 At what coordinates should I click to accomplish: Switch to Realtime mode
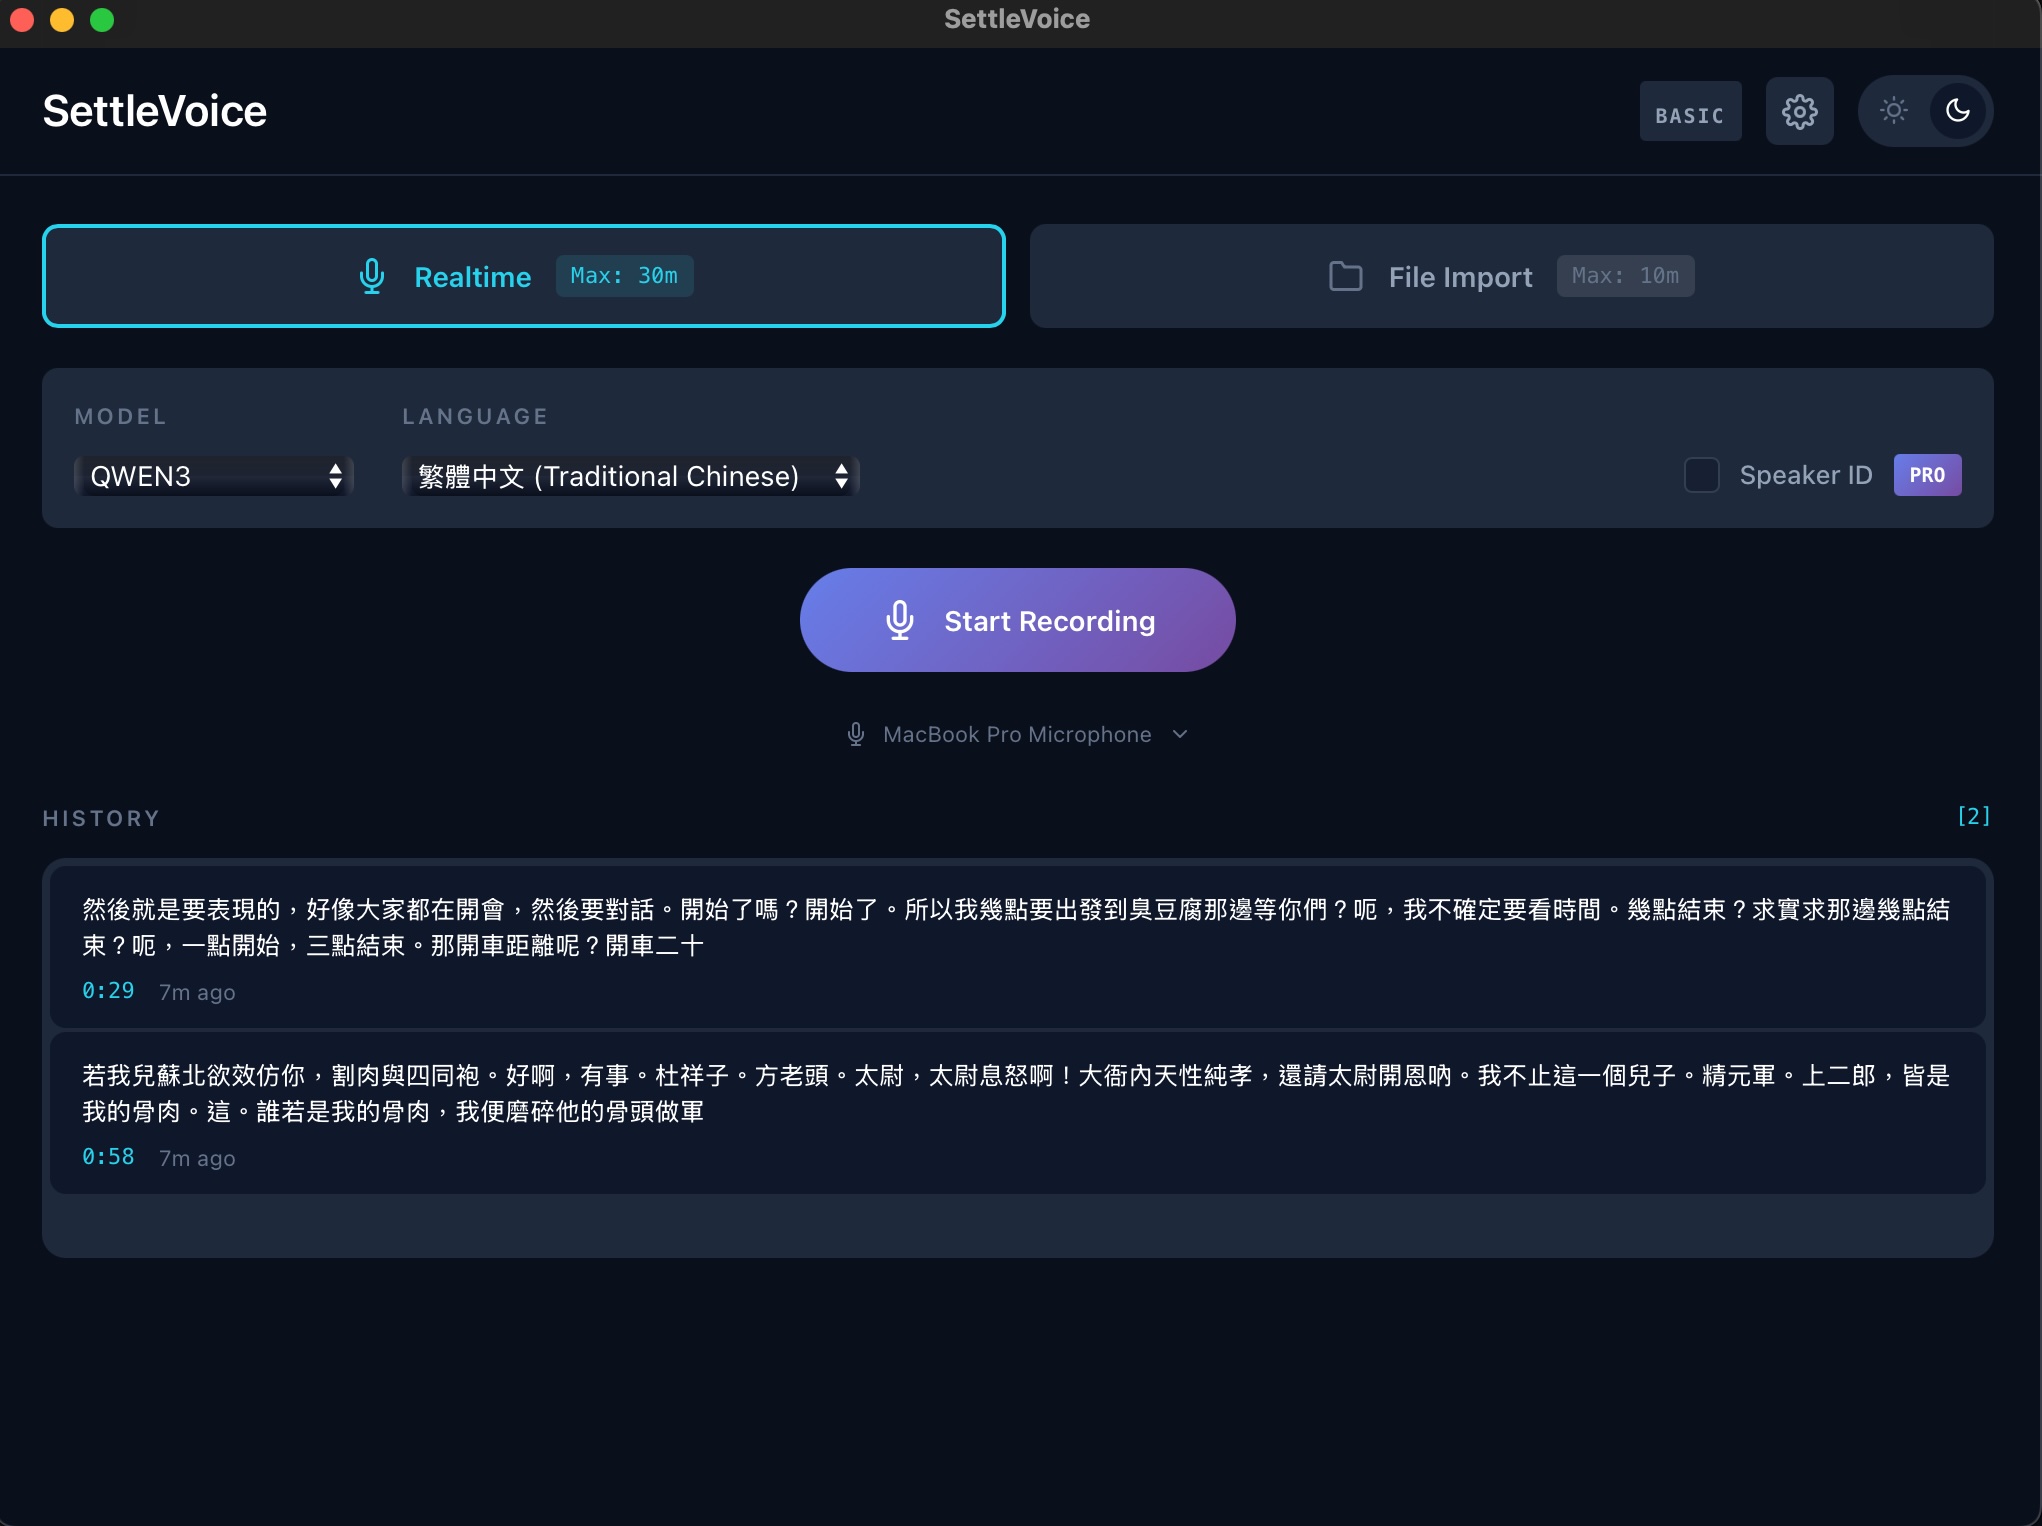pos(522,276)
